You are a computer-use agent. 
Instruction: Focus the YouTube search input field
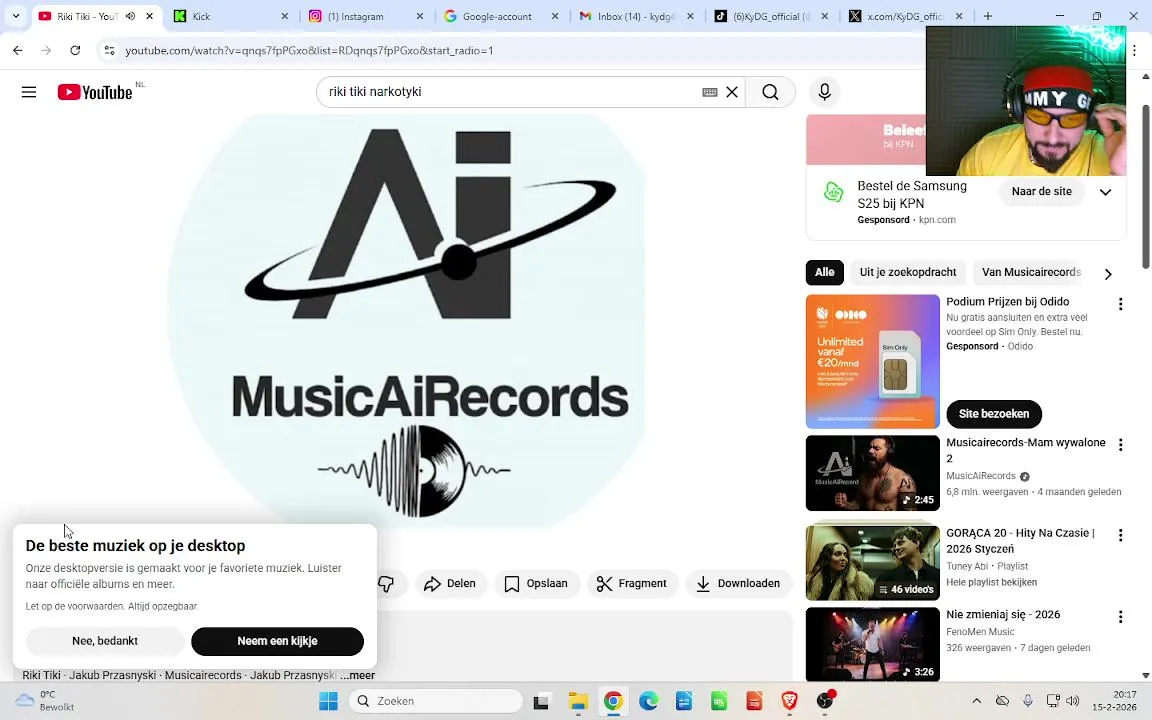[x=511, y=92]
